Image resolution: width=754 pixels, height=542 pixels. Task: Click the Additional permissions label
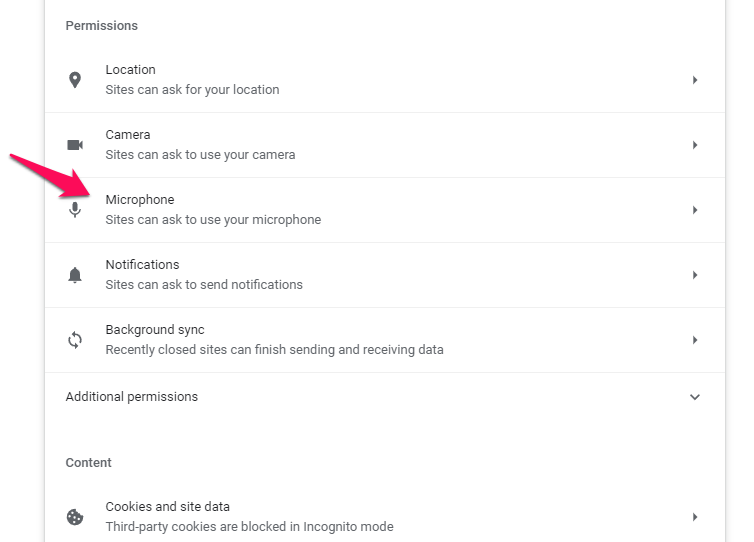click(x=132, y=397)
